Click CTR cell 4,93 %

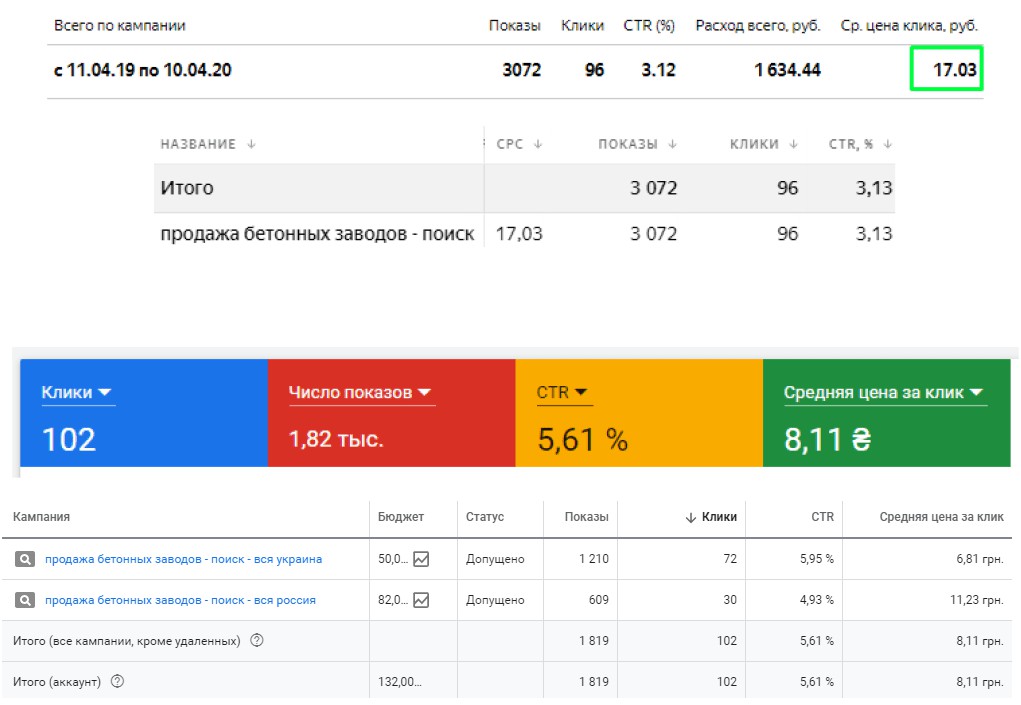point(817,600)
